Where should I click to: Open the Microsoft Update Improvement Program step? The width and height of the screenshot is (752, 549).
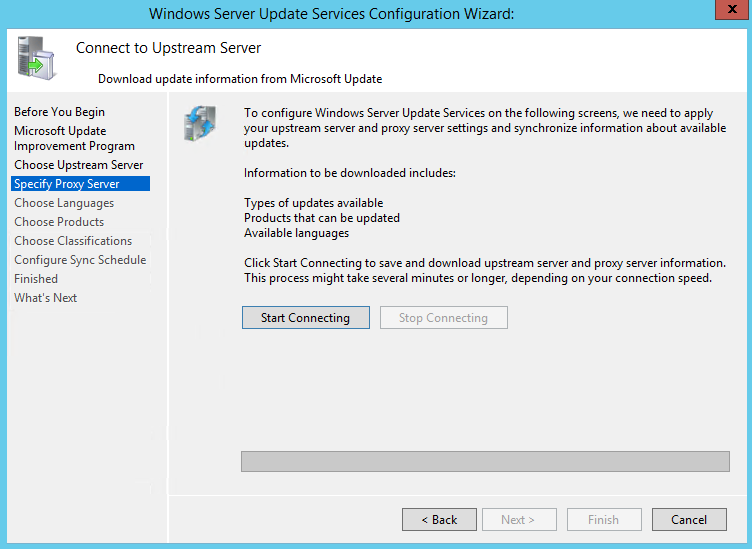coord(74,138)
